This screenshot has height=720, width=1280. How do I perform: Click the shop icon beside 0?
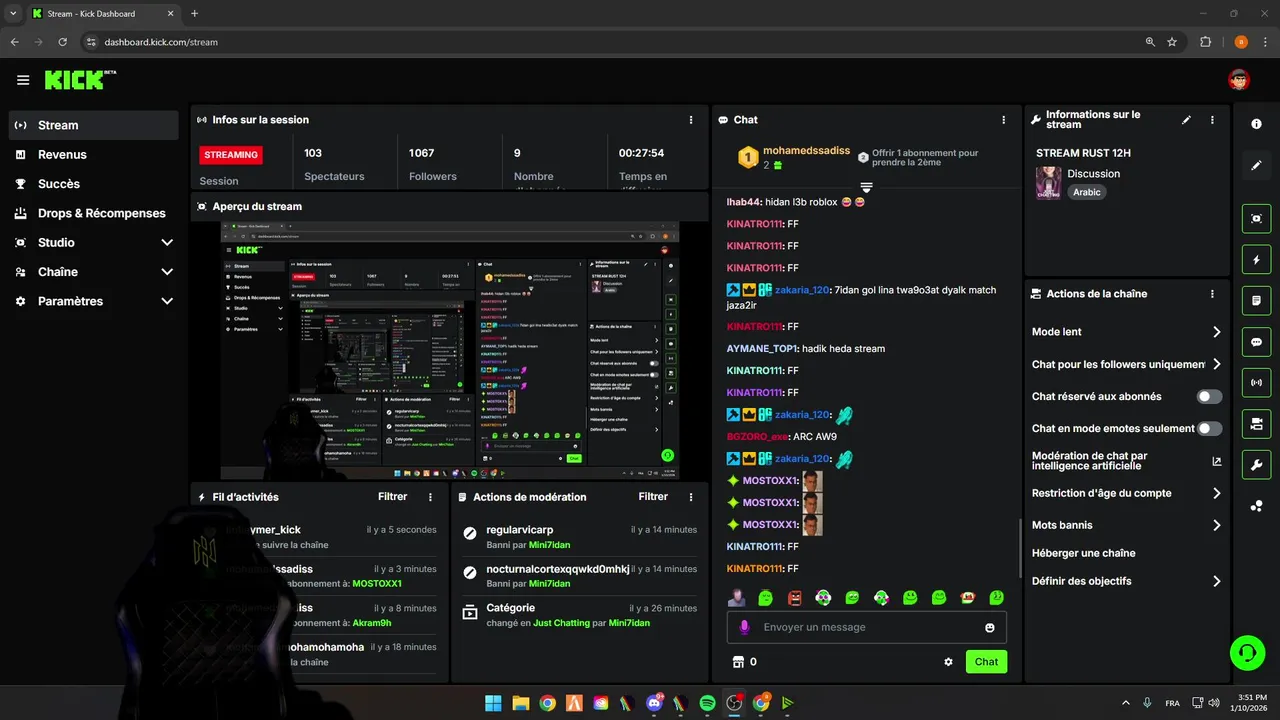(x=739, y=662)
